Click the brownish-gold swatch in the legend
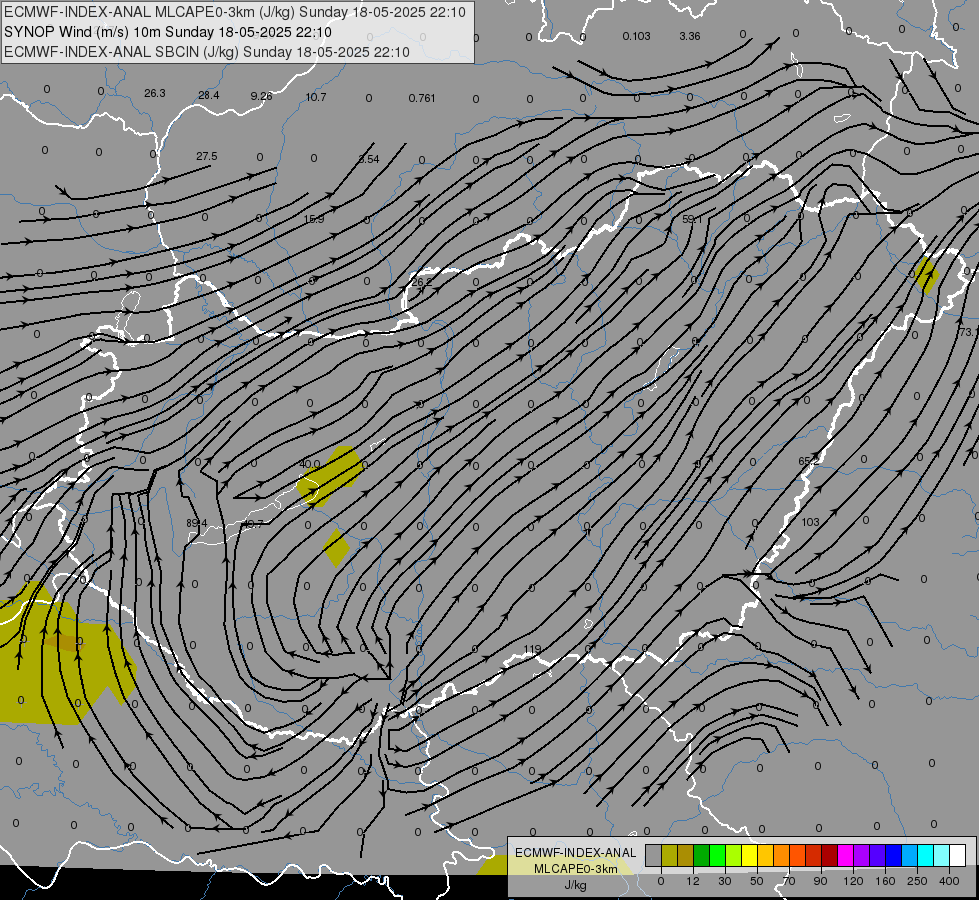Viewport: 979px width, 900px height. (x=686, y=856)
